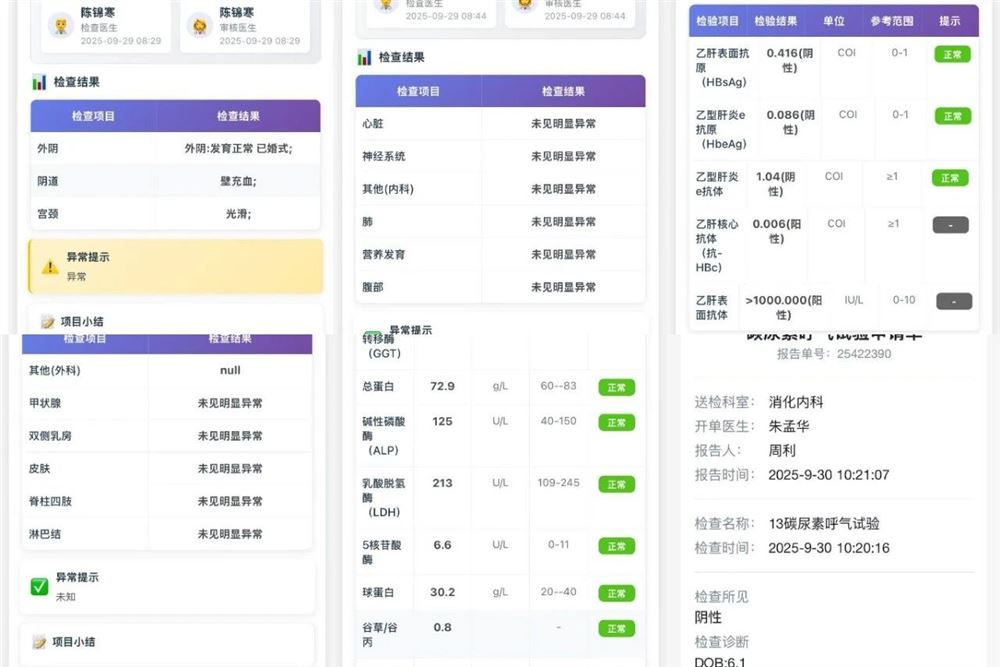Click the 报告时间 2025-9-30 10:21:07 value
Viewport: 1000px width, 667px height.
click(x=828, y=475)
